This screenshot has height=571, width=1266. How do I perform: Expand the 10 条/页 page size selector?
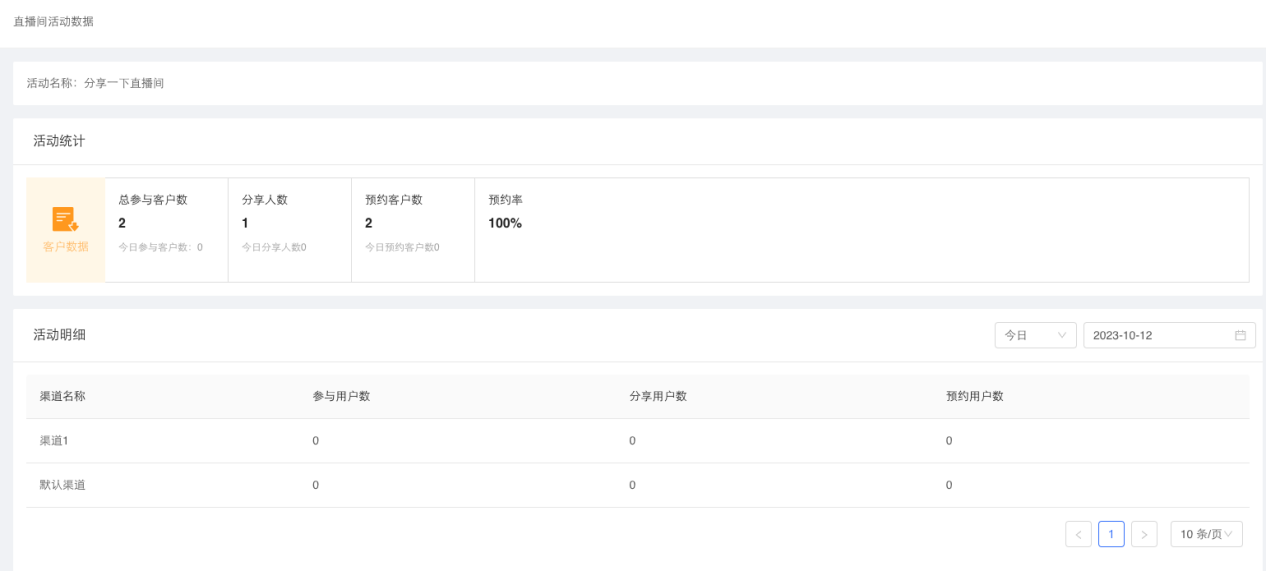click(x=1206, y=534)
